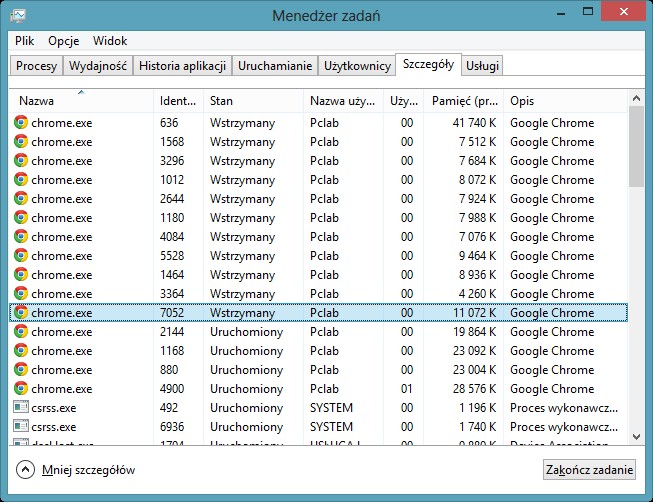Viewport: 653px width, 502px height.
Task: Open the Plik menu
Action: (25, 41)
